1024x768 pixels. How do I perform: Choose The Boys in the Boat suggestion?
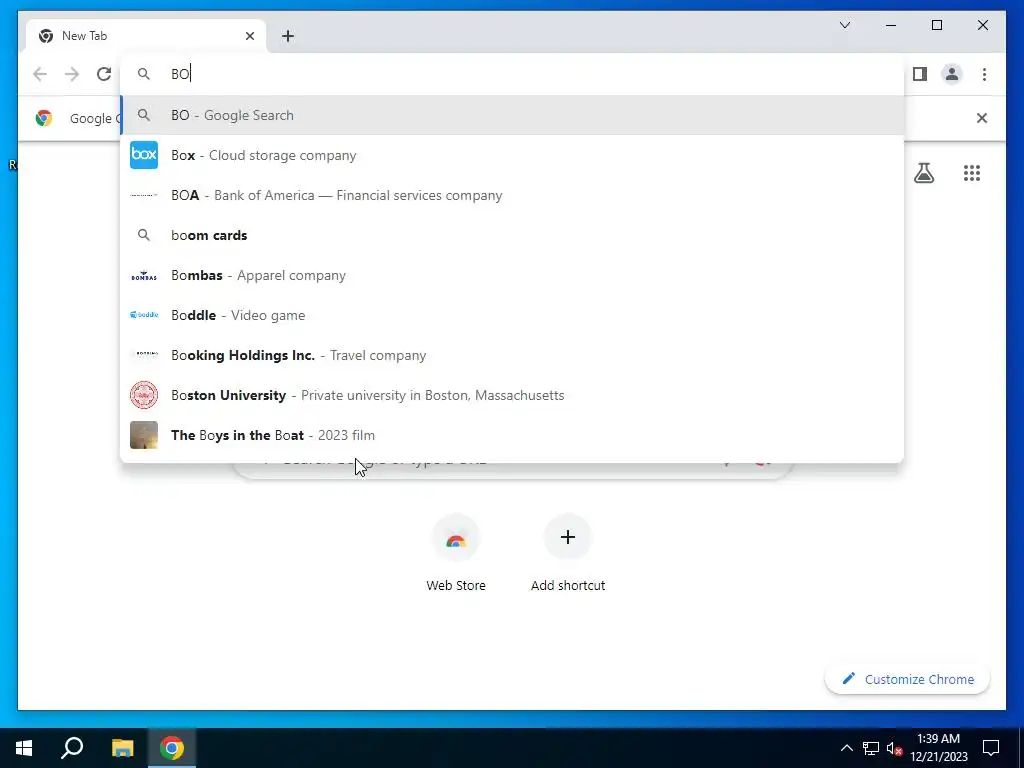coord(512,435)
